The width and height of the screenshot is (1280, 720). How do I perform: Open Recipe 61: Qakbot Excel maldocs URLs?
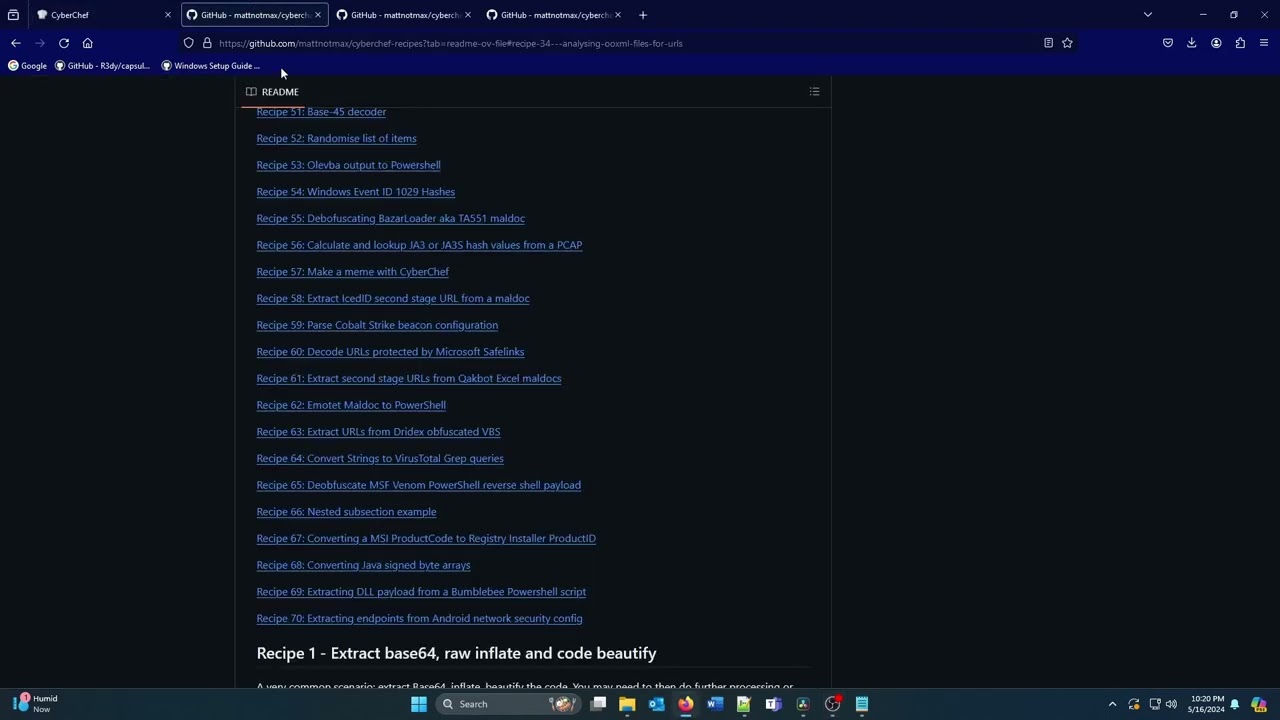[408, 379]
